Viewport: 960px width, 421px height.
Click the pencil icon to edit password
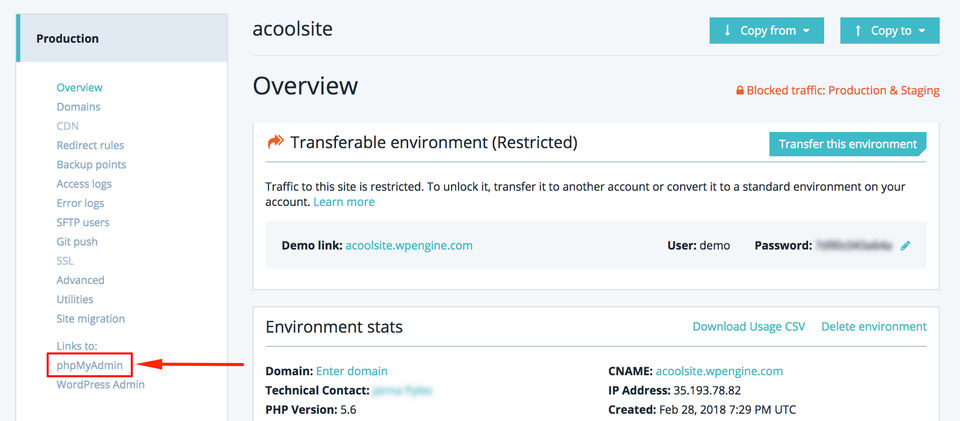coord(906,245)
